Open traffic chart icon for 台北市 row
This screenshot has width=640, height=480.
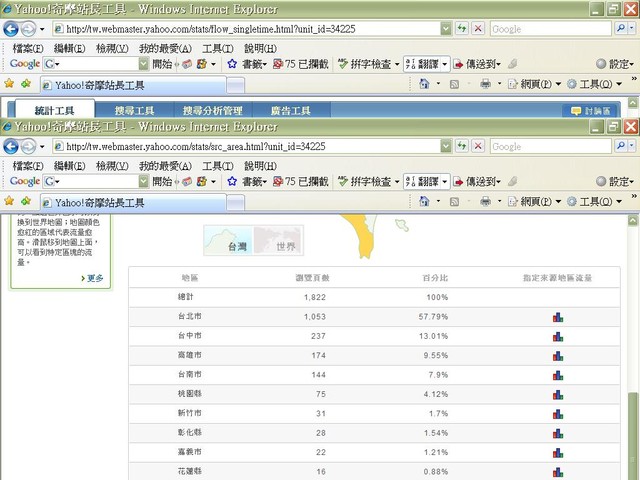(x=558, y=317)
